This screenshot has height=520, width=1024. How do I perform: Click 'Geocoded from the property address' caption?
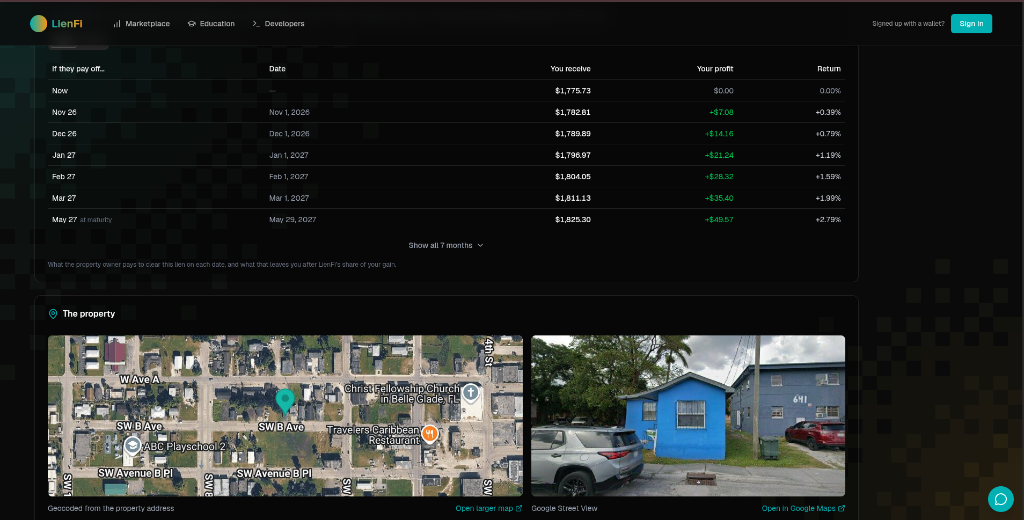111,508
